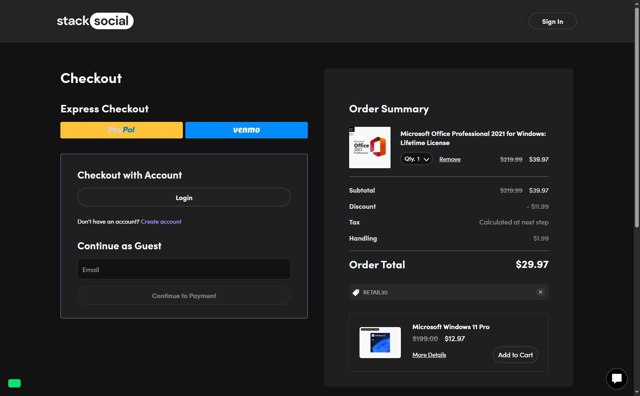Click the page vertical scrollbar
Screen dimensions: 640x396
[637, 118]
